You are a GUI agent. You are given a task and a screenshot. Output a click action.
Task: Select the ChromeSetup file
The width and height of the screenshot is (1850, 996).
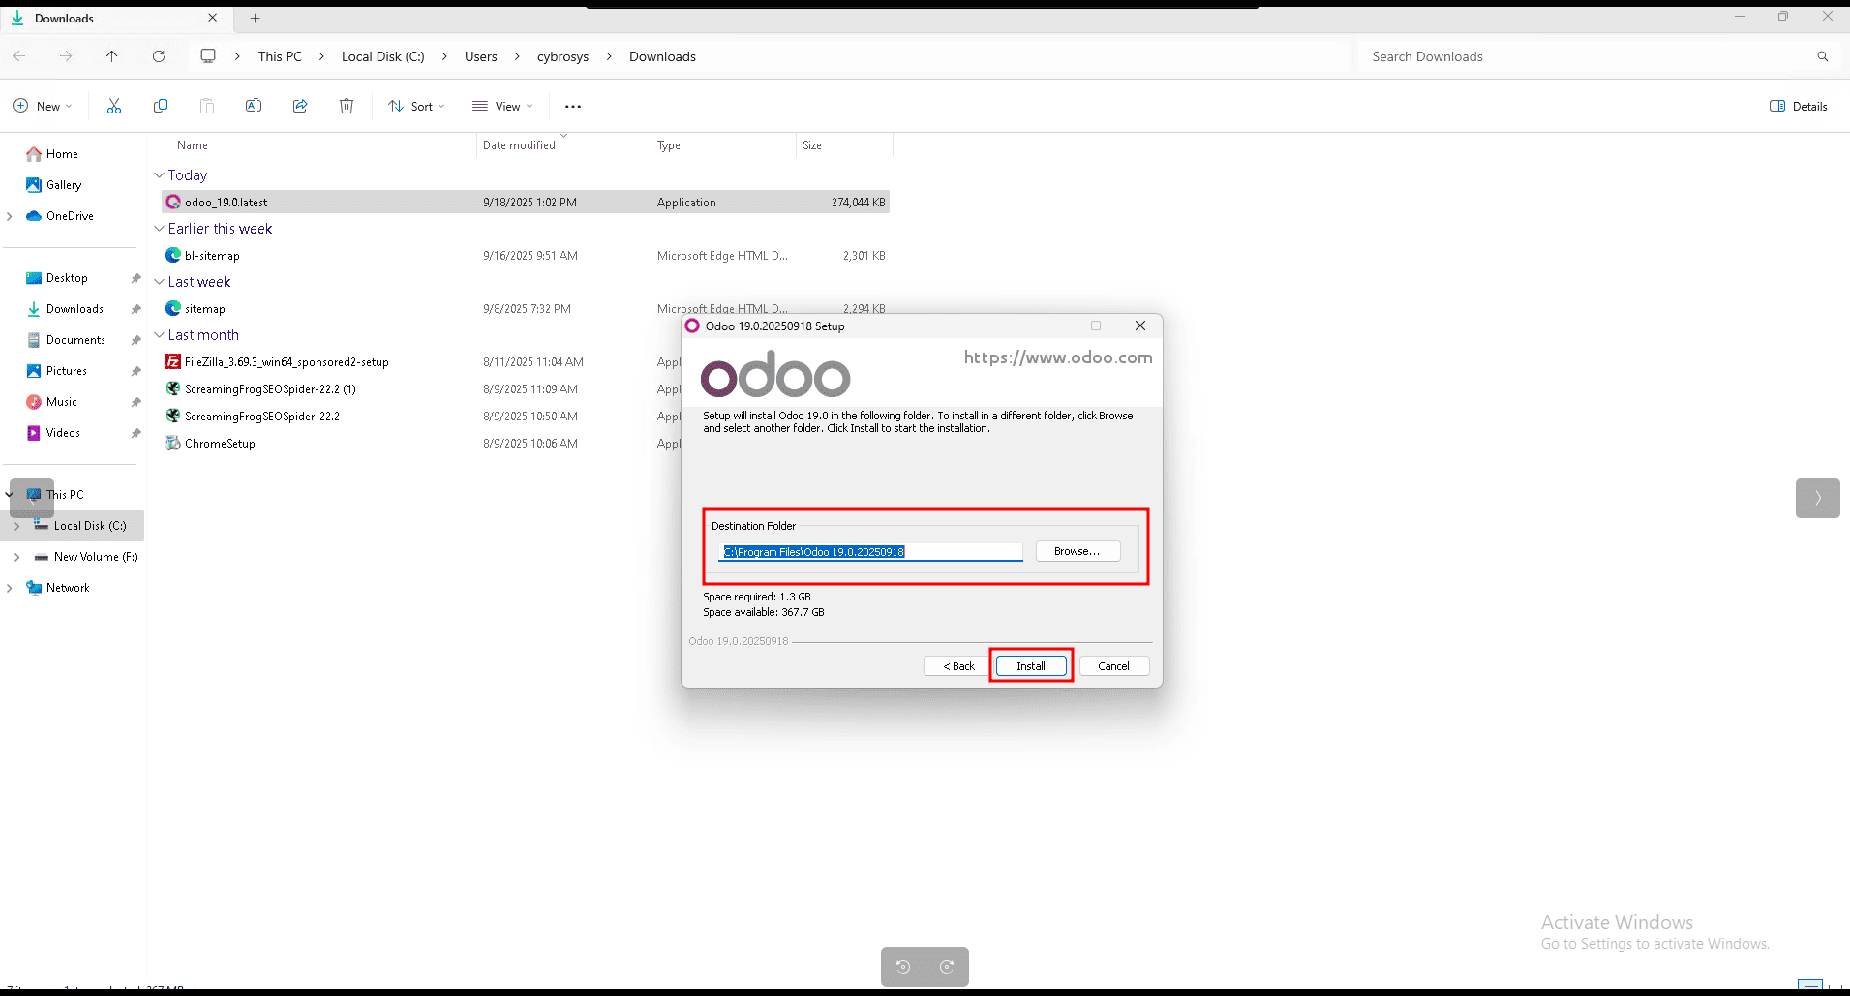[x=525, y=444]
